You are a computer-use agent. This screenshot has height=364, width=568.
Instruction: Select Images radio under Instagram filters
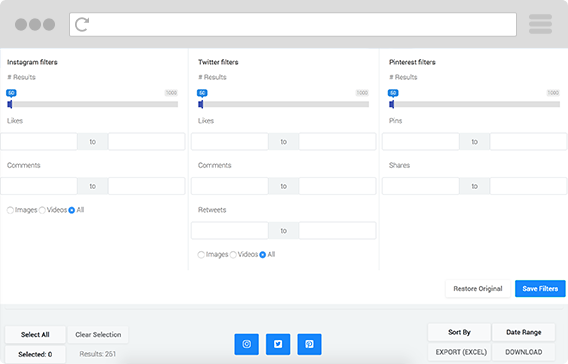[x=10, y=210]
